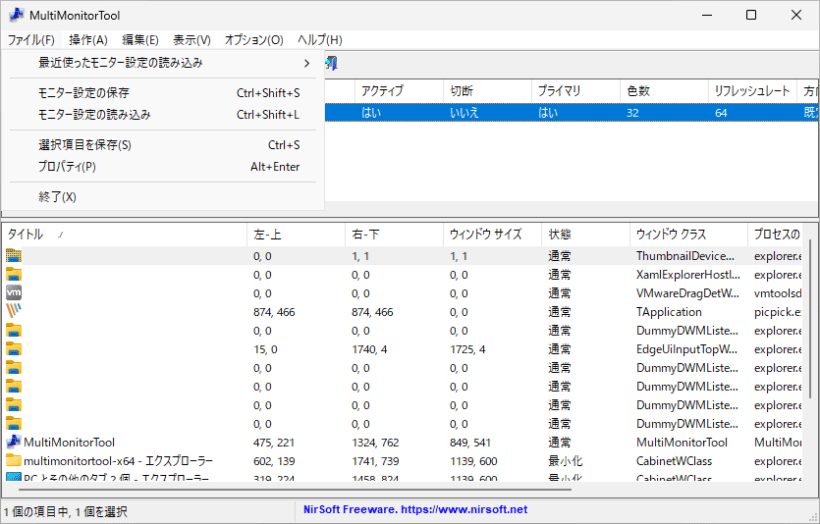
Task: Click the exit door icon in the toolbar
Action: [332, 63]
